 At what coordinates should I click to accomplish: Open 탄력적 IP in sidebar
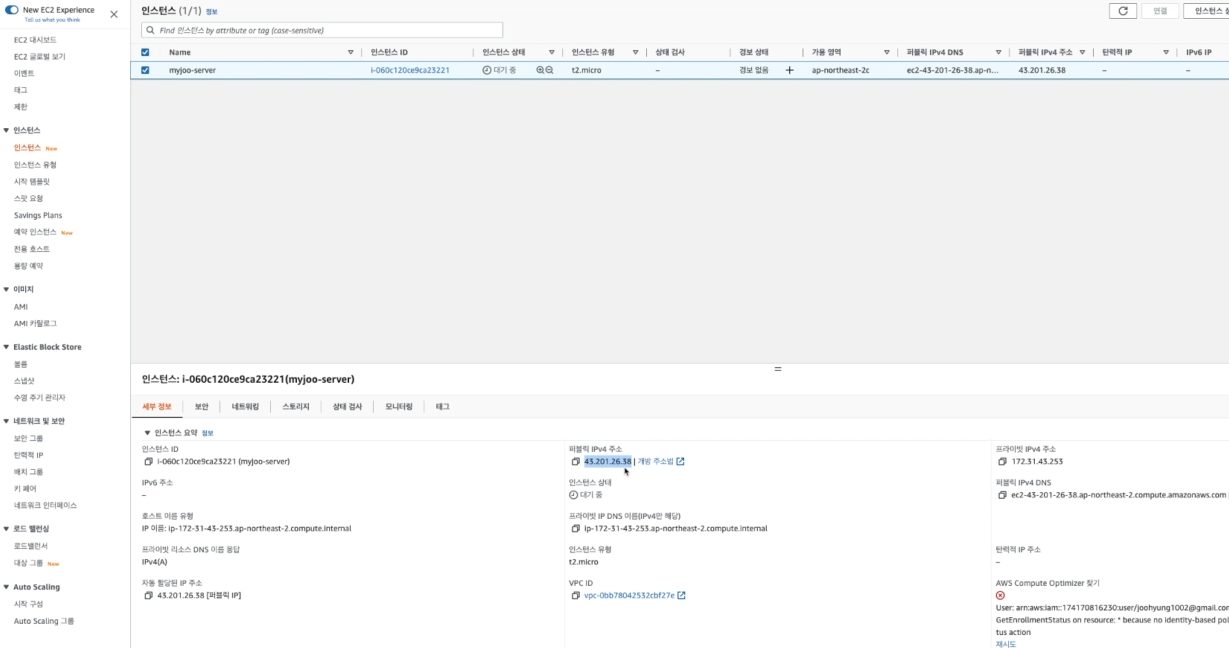29,455
